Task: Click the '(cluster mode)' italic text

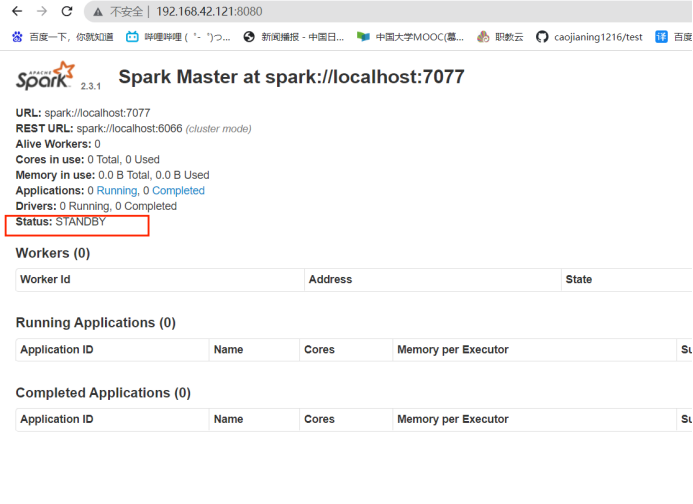Action: point(218,129)
